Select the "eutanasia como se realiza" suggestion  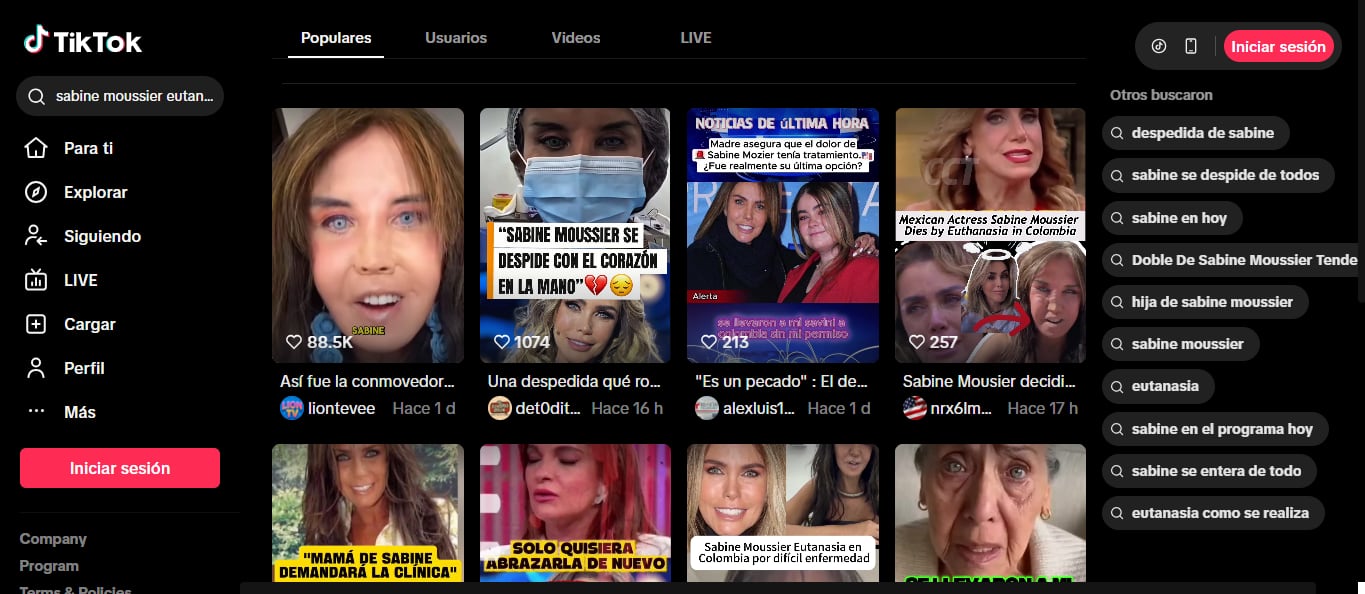click(x=1213, y=512)
